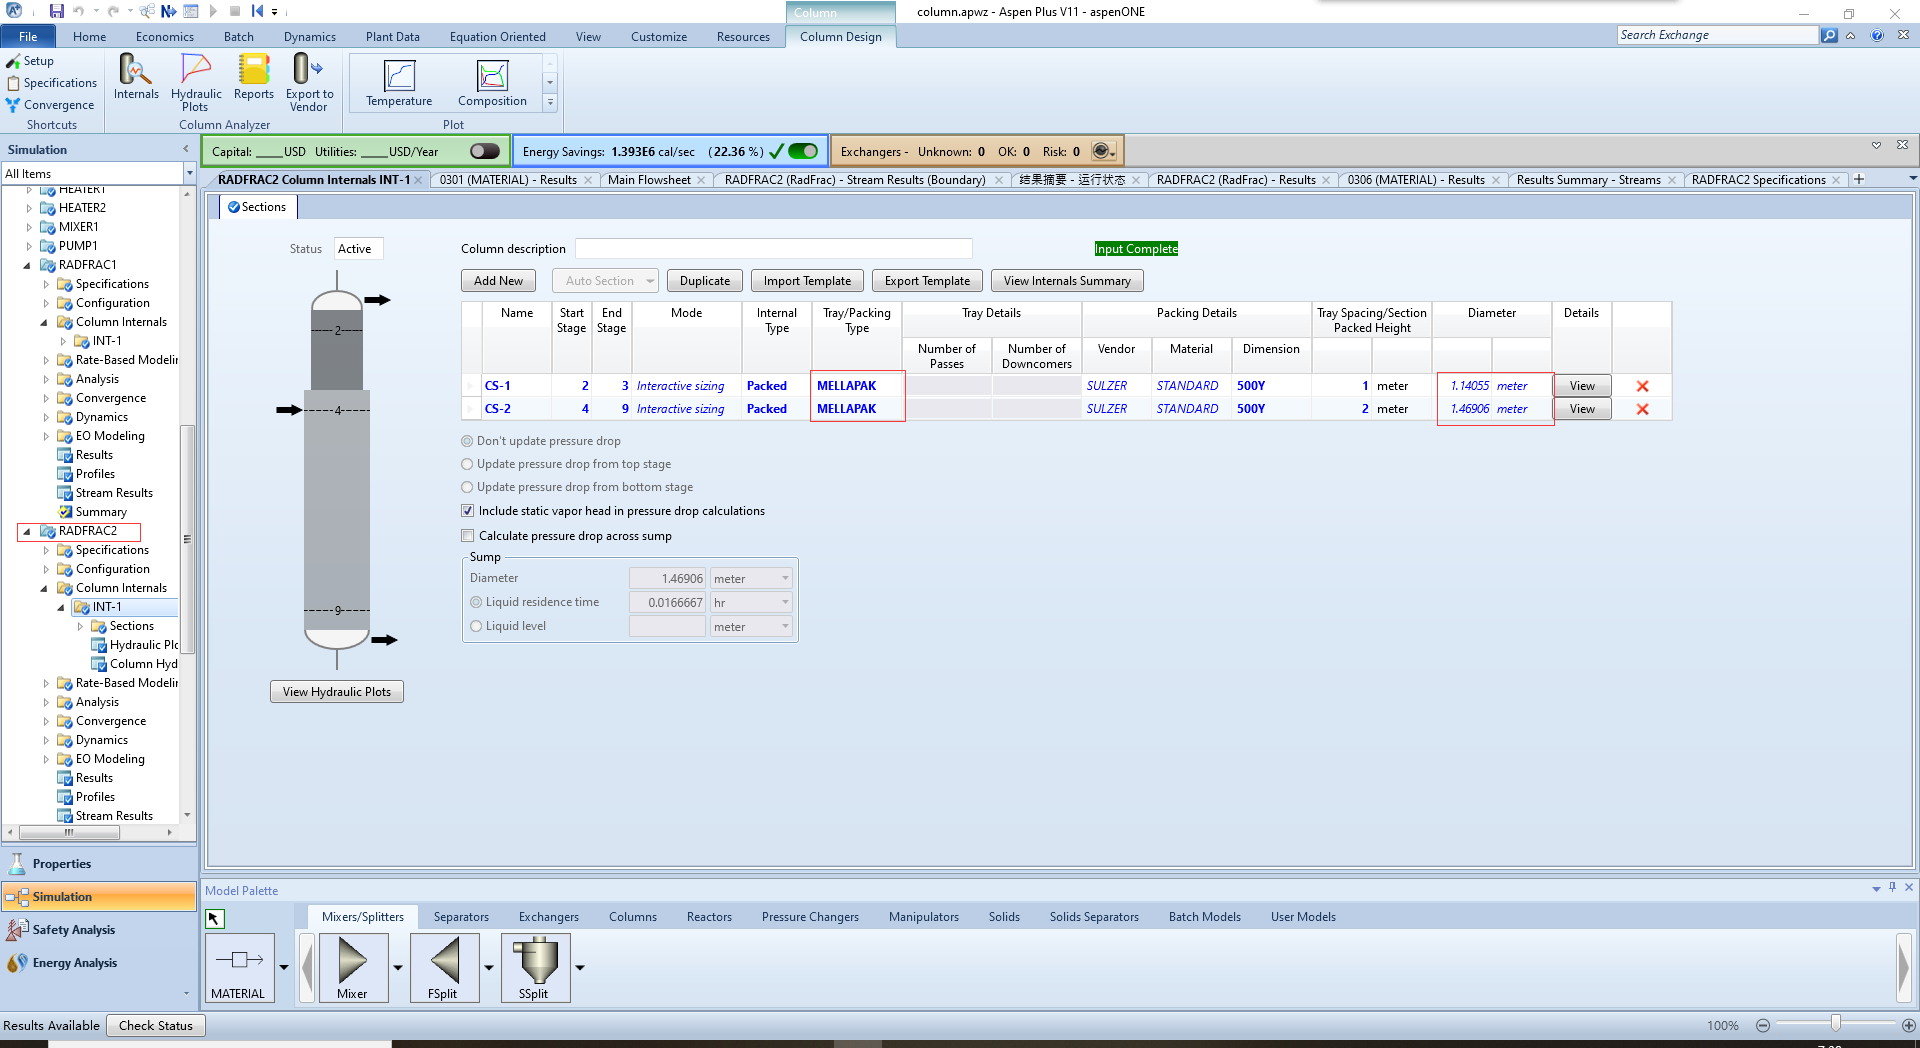Viewport: 1920px width, 1048px height.
Task: Select Liquid level radio button
Action: coord(476,626)
